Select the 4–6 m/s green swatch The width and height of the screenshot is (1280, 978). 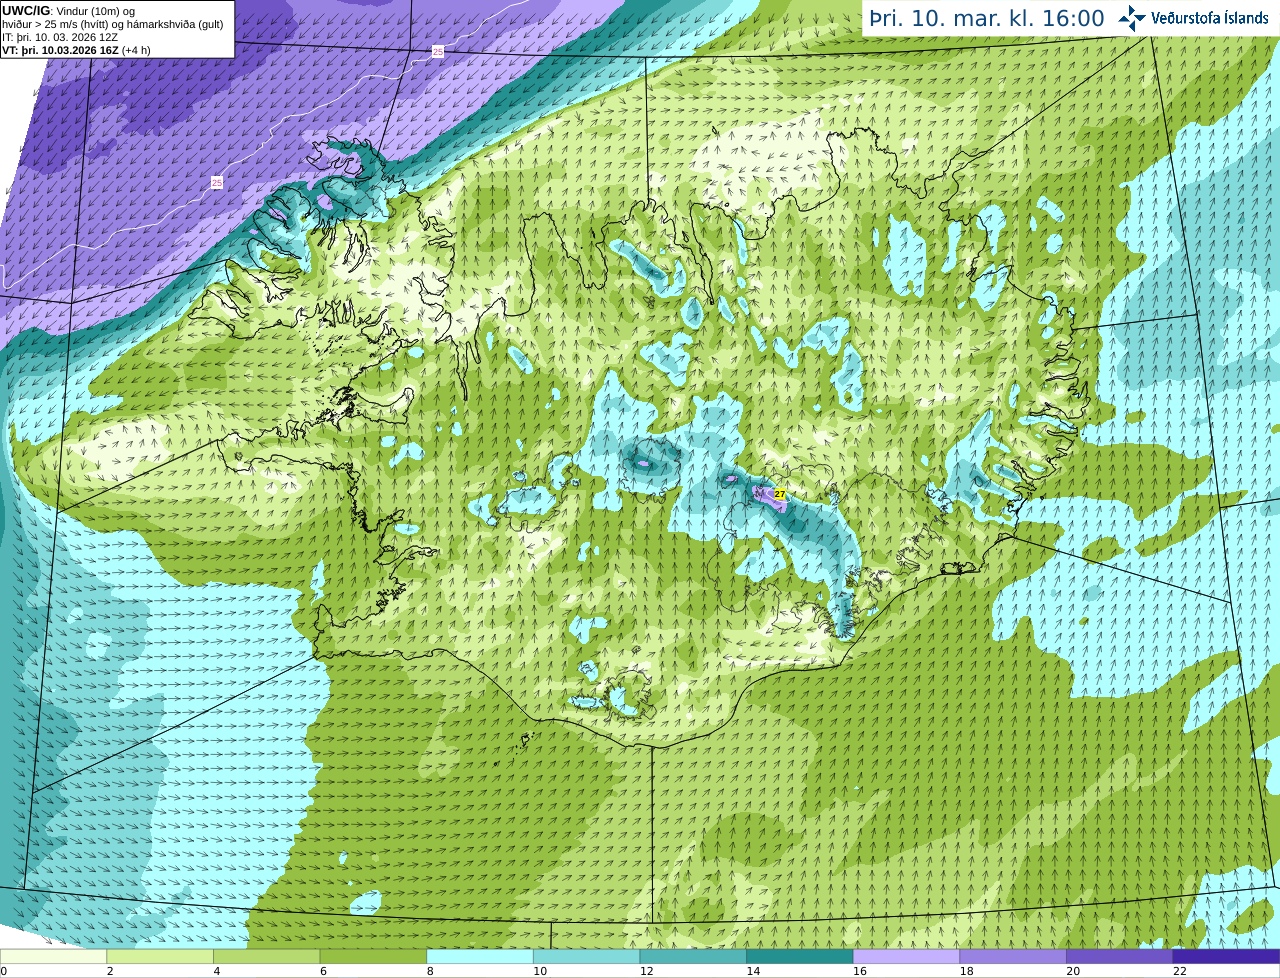pyautogui.click(x=267, y=957)
